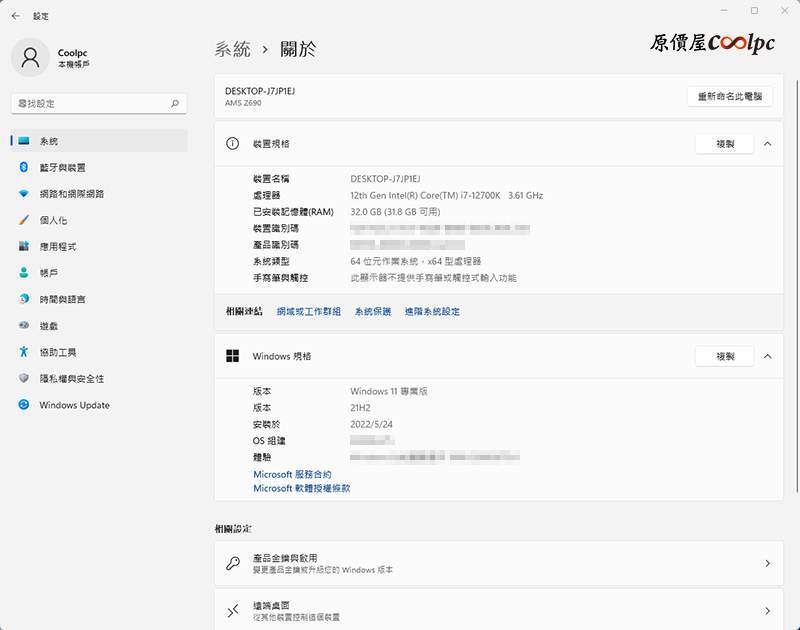Select the accessibility figure icon

pos(23,351)
